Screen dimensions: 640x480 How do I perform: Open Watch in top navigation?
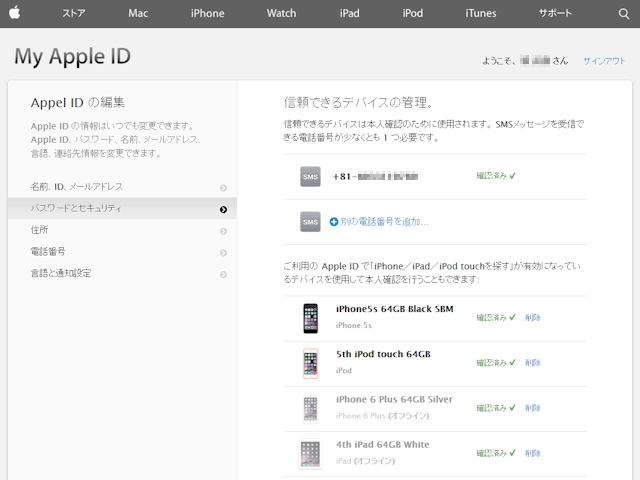pos(281,13)
